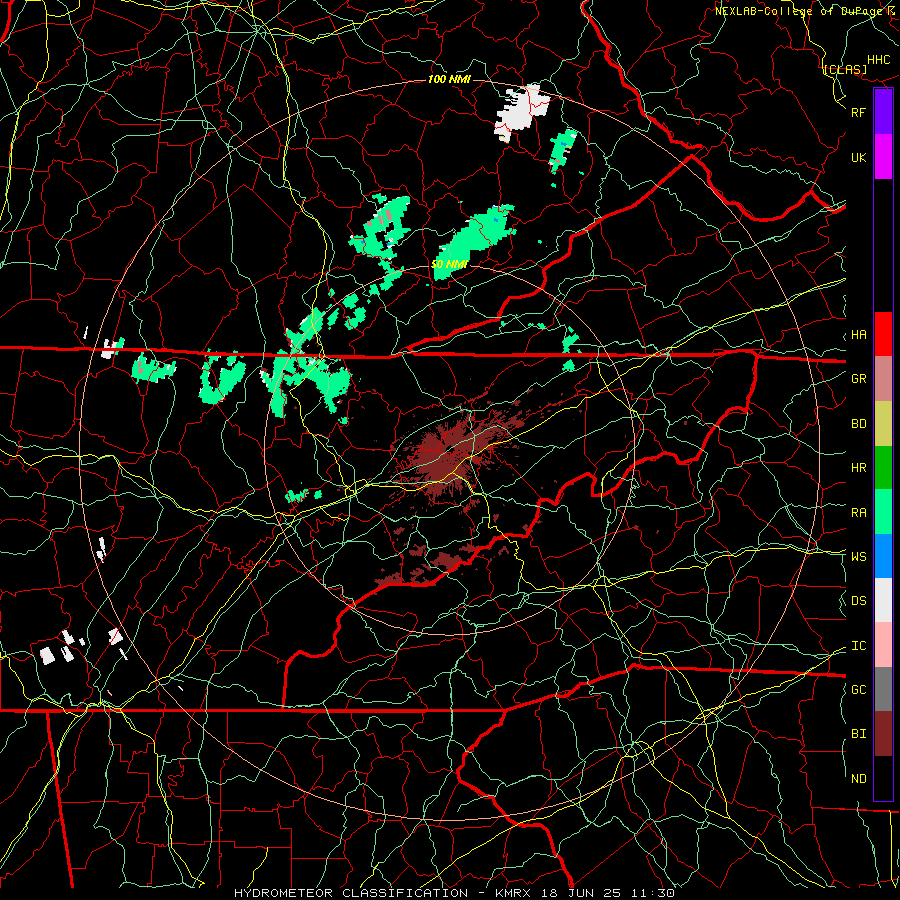Click the white dry snow patch beside 100 NMI label
900x900 pixels.
coord(521,111)
